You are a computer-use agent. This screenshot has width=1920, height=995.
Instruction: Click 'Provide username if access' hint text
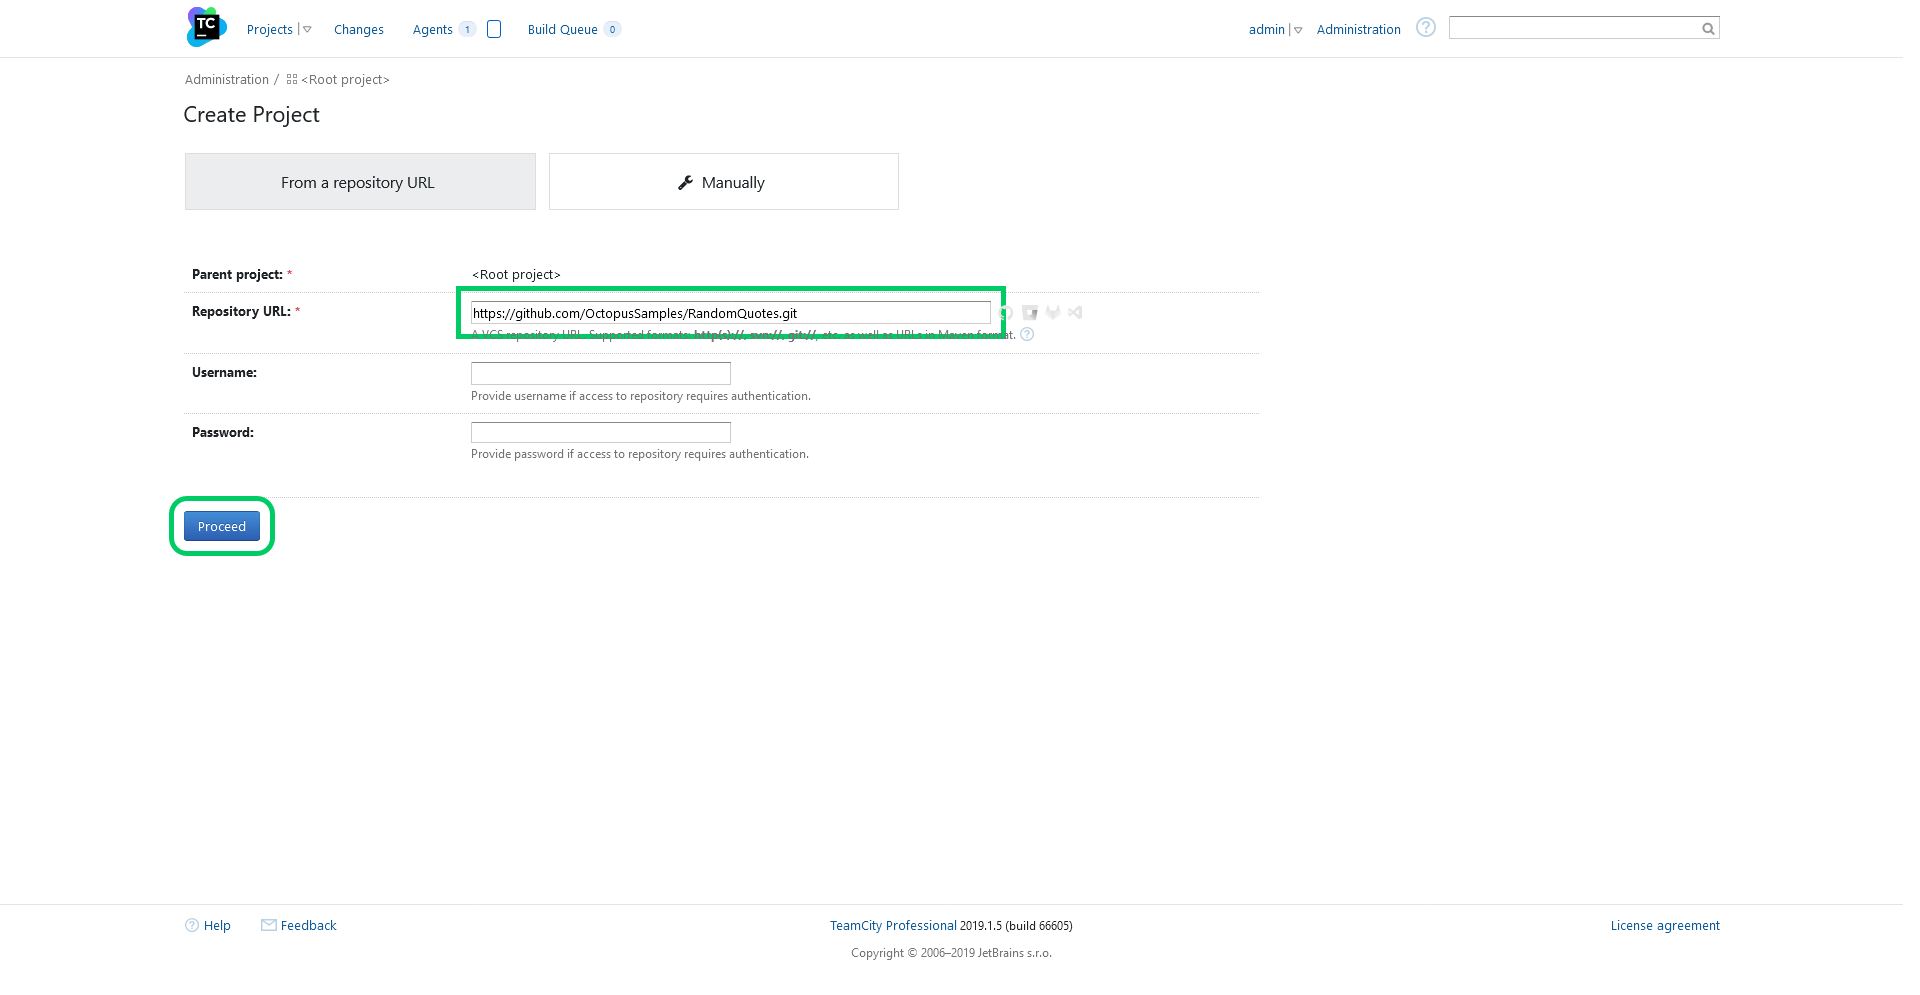point(641,396)
